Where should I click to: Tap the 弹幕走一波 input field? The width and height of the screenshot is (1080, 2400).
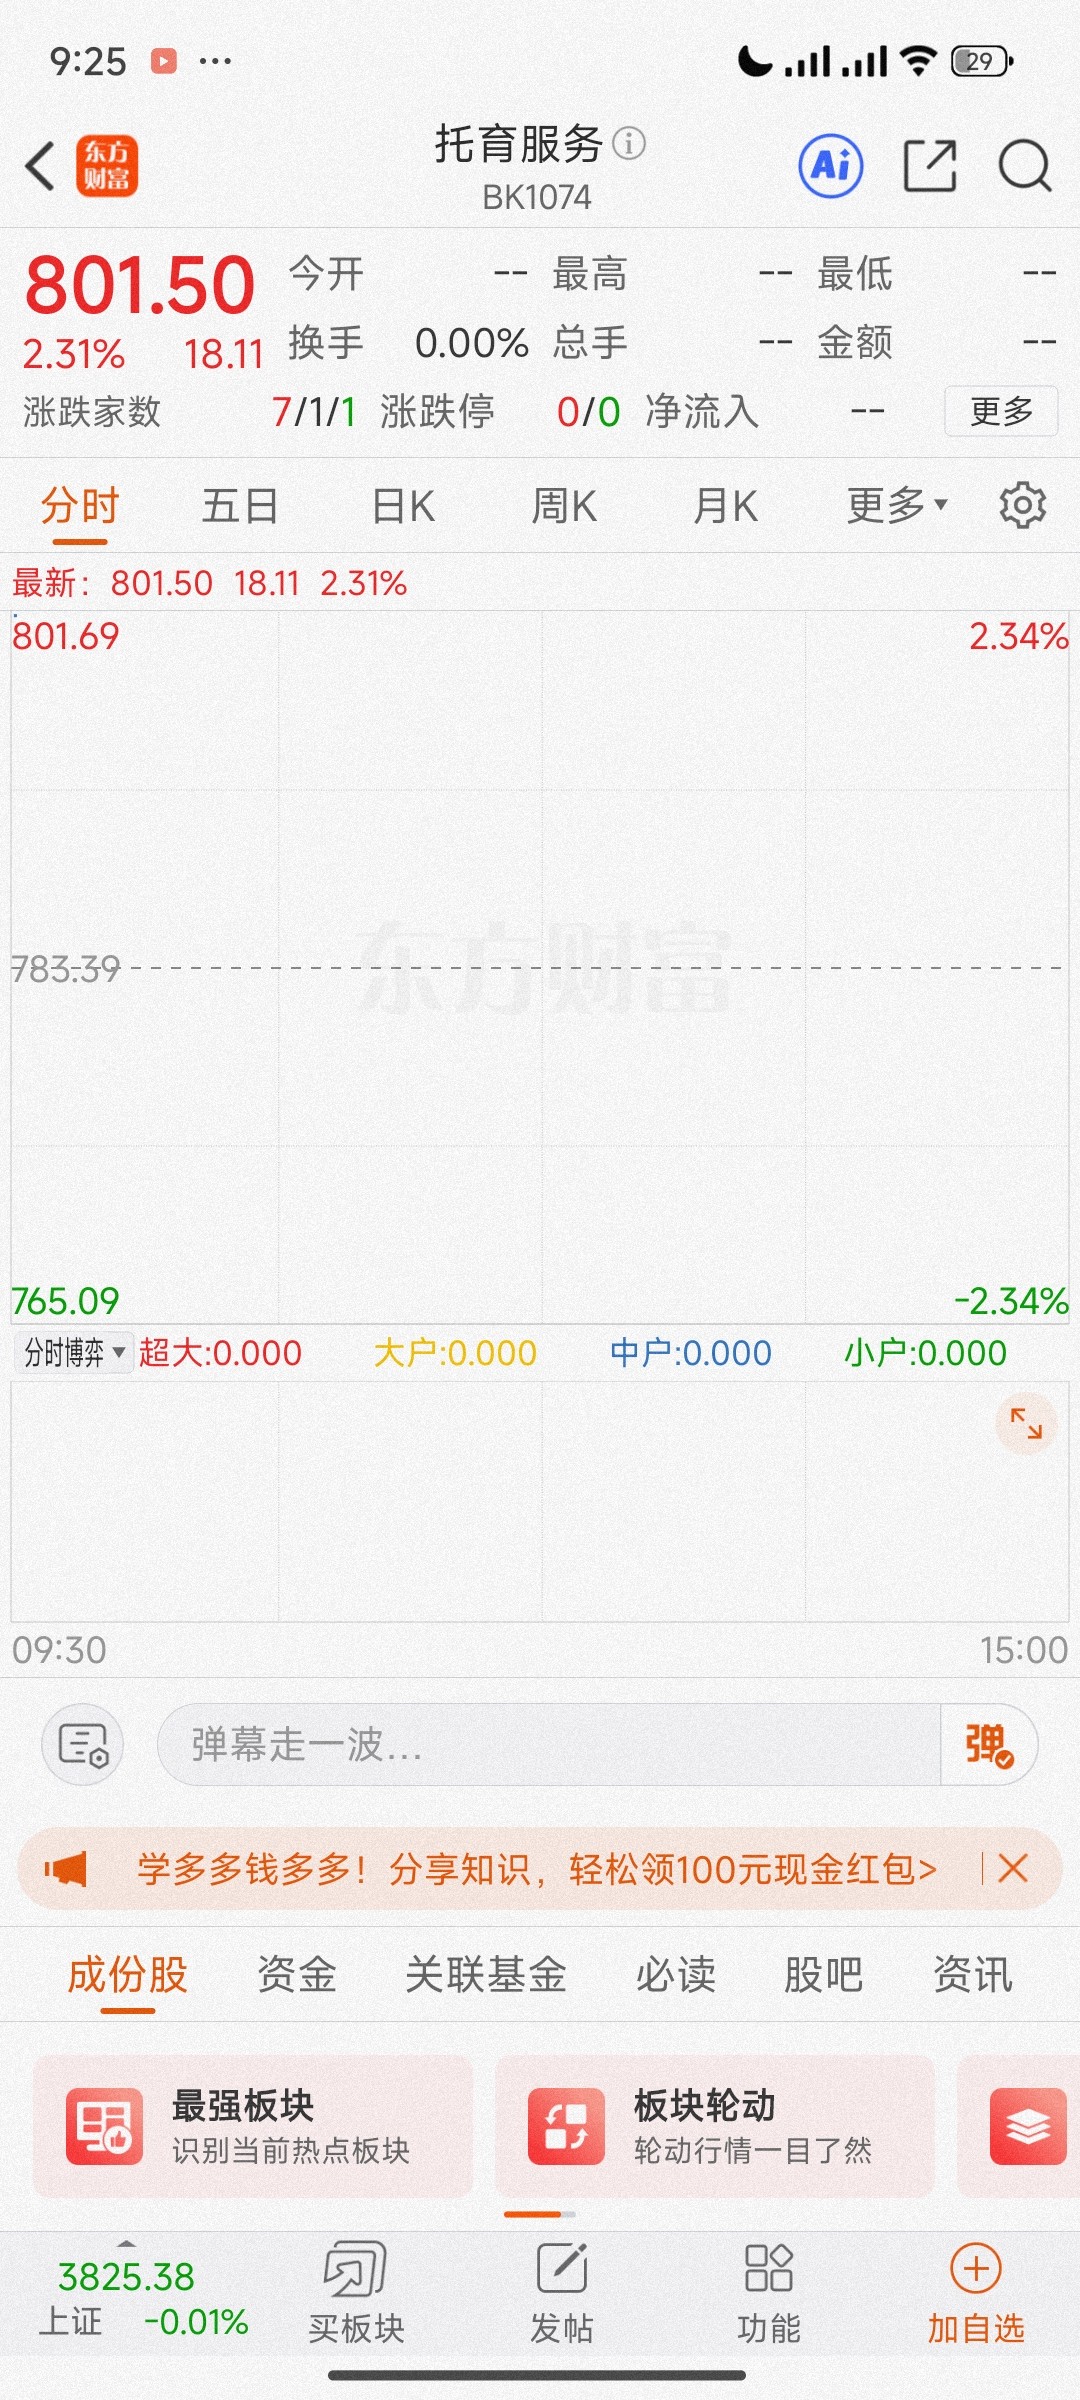pos(549,1745)
